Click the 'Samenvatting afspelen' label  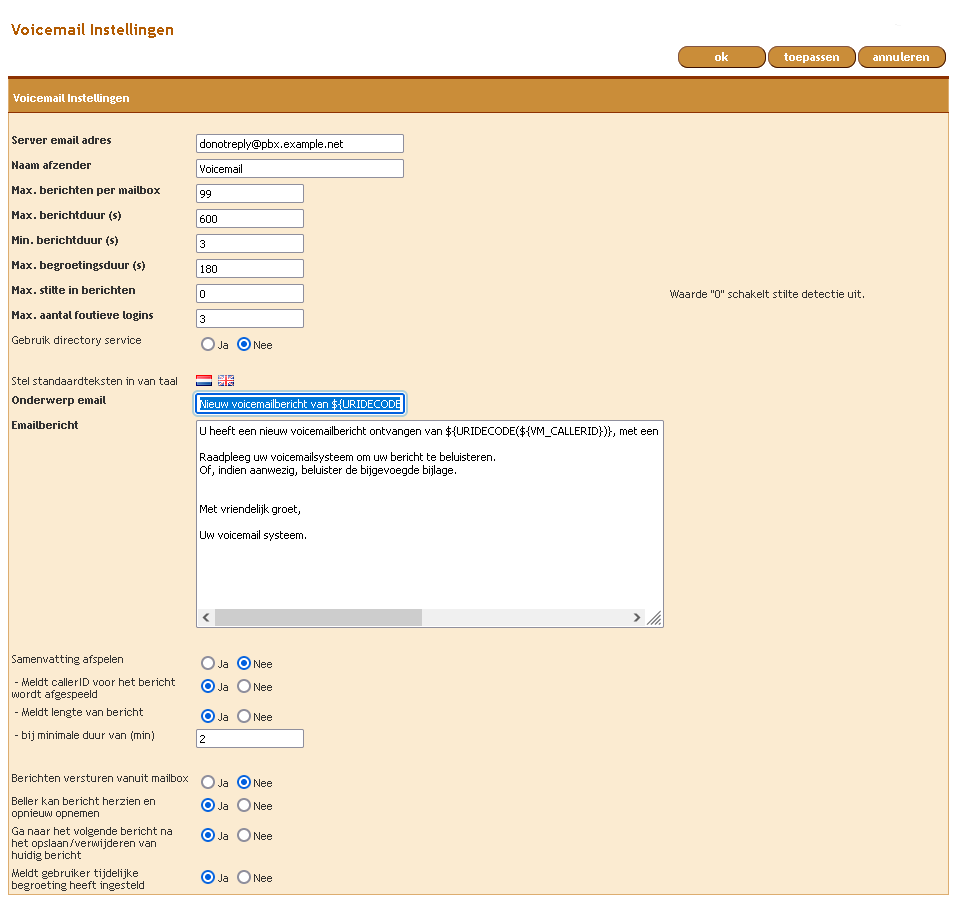[x=67, y=659]
